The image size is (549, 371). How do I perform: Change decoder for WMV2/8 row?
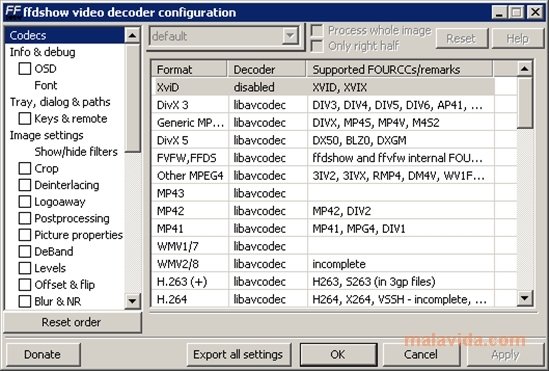point(267,264)
